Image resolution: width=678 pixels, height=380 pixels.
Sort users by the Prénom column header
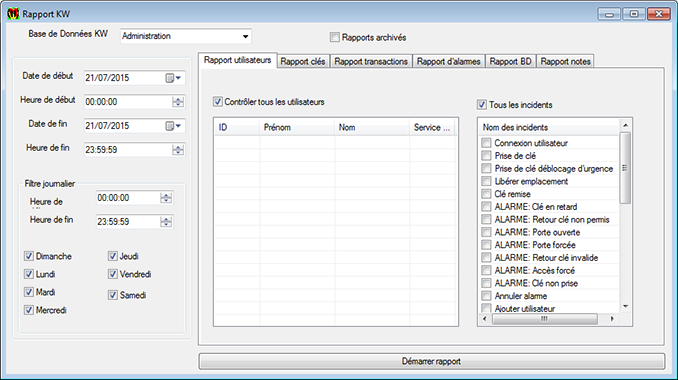pyautogui.click(x=297, y=128)
